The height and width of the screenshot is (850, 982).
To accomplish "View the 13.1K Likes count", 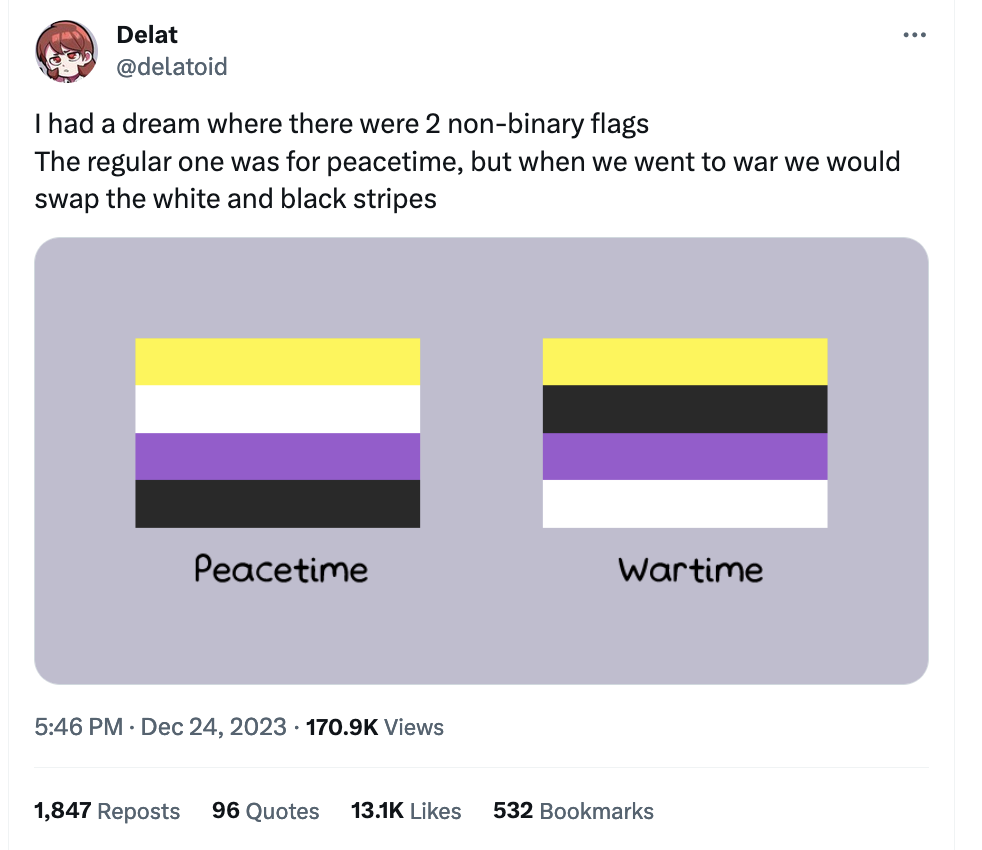I will click(405, 811).
